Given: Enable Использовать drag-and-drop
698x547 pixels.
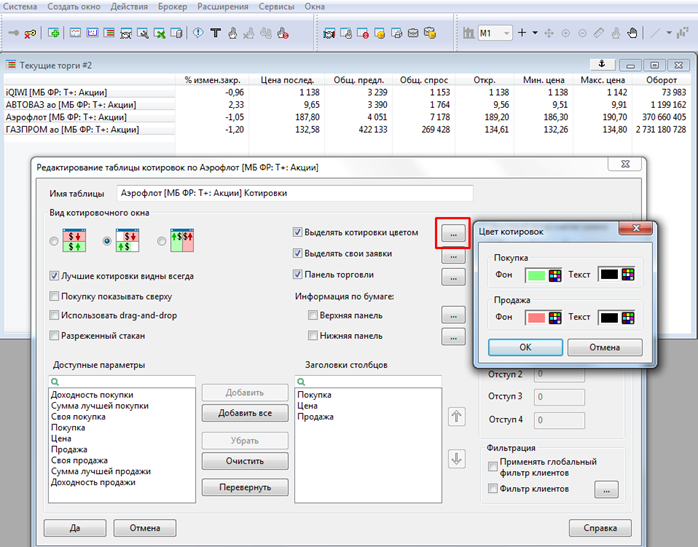Looking at the screenshot, I should tap(54, 315).
